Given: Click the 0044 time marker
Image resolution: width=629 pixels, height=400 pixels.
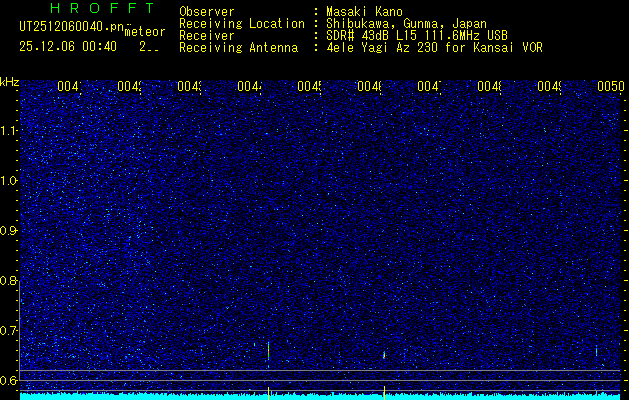Looking at the screenshot, I should click(250, 86).
